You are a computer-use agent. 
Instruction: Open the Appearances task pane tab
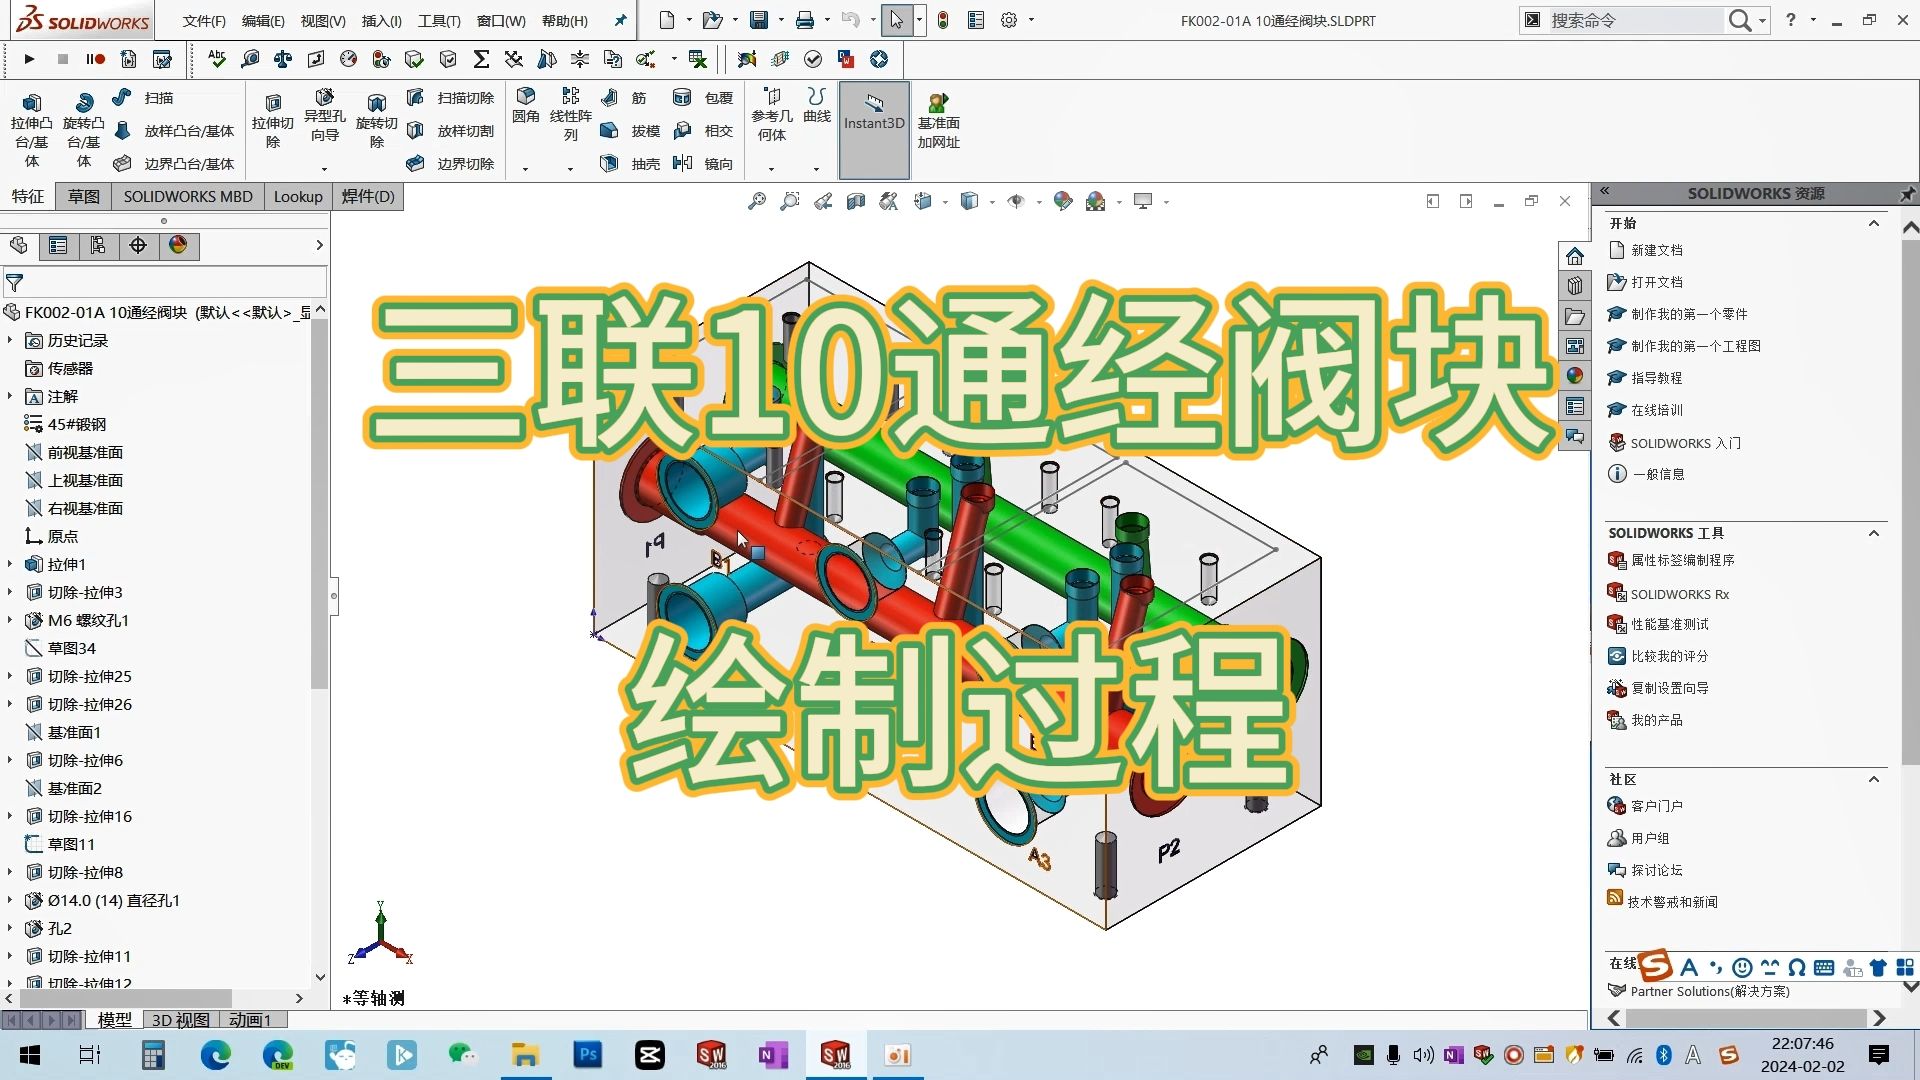pyautogui.click(x=1575, y=376)
